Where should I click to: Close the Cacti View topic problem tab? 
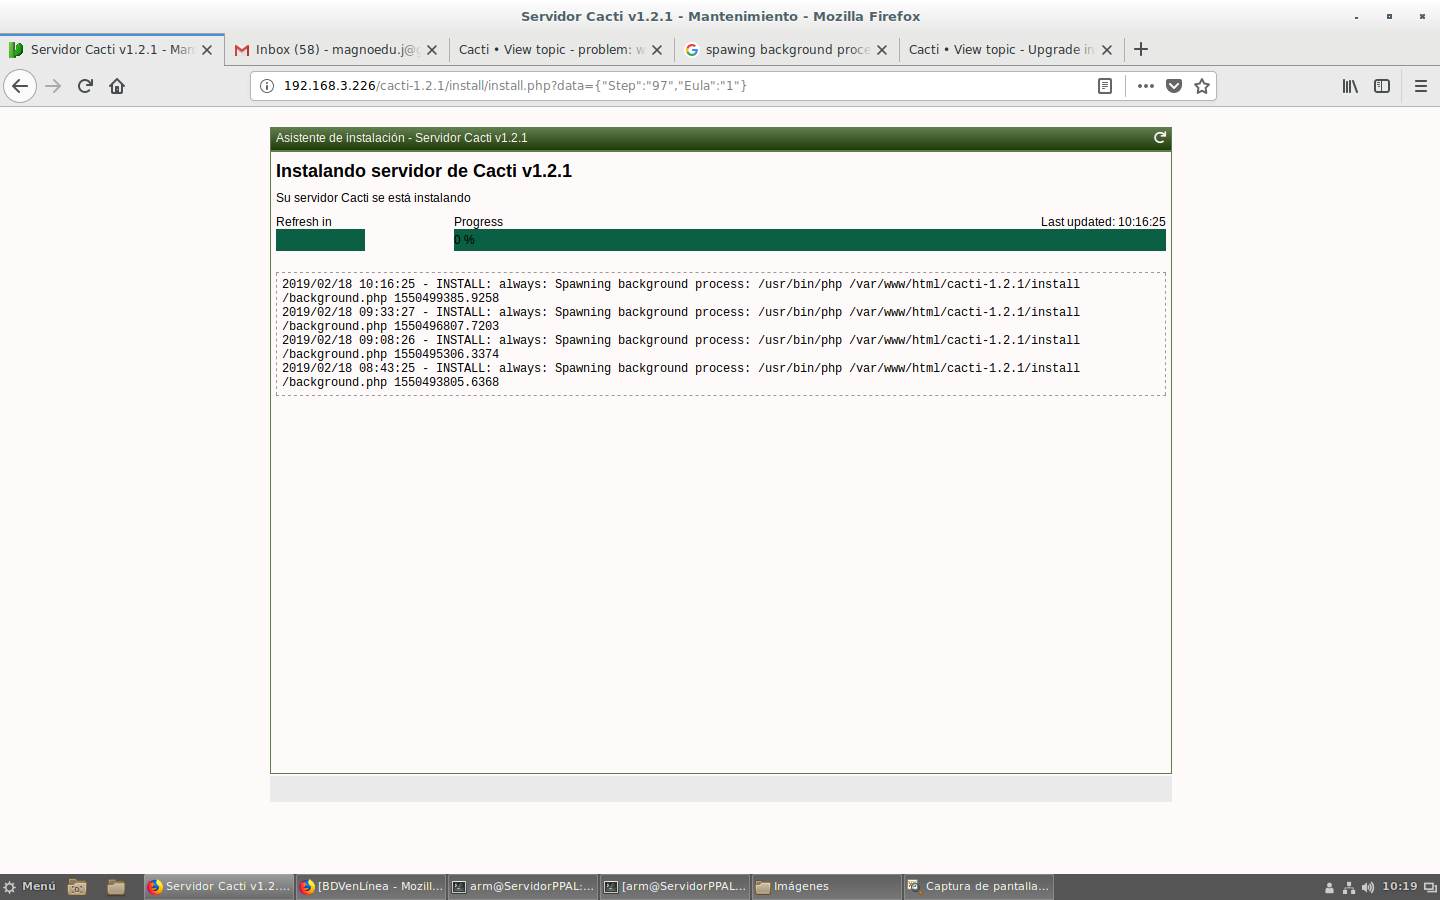point(657,50)
